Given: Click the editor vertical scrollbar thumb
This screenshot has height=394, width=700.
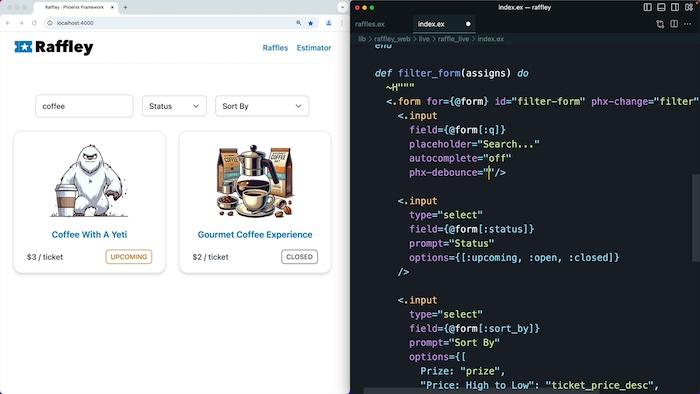Looking at the screenshot, I should point(696,218).
